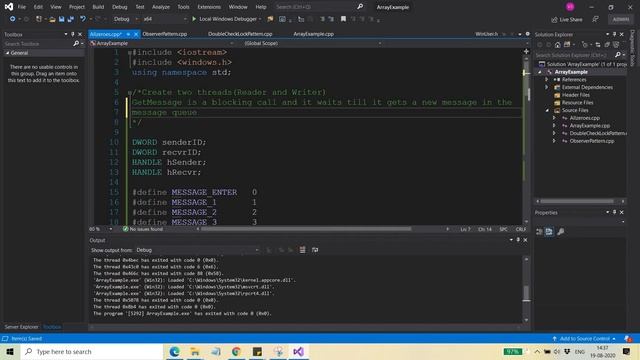
Task: Click the Live Share button label
Action: 571,20
